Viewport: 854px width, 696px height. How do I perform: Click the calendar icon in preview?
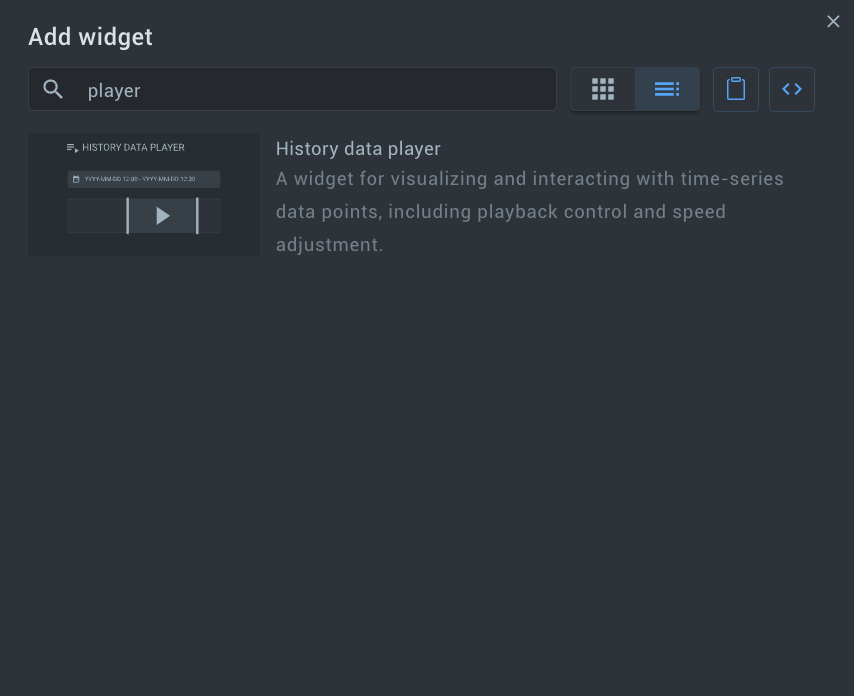click(x=76, y=179)
